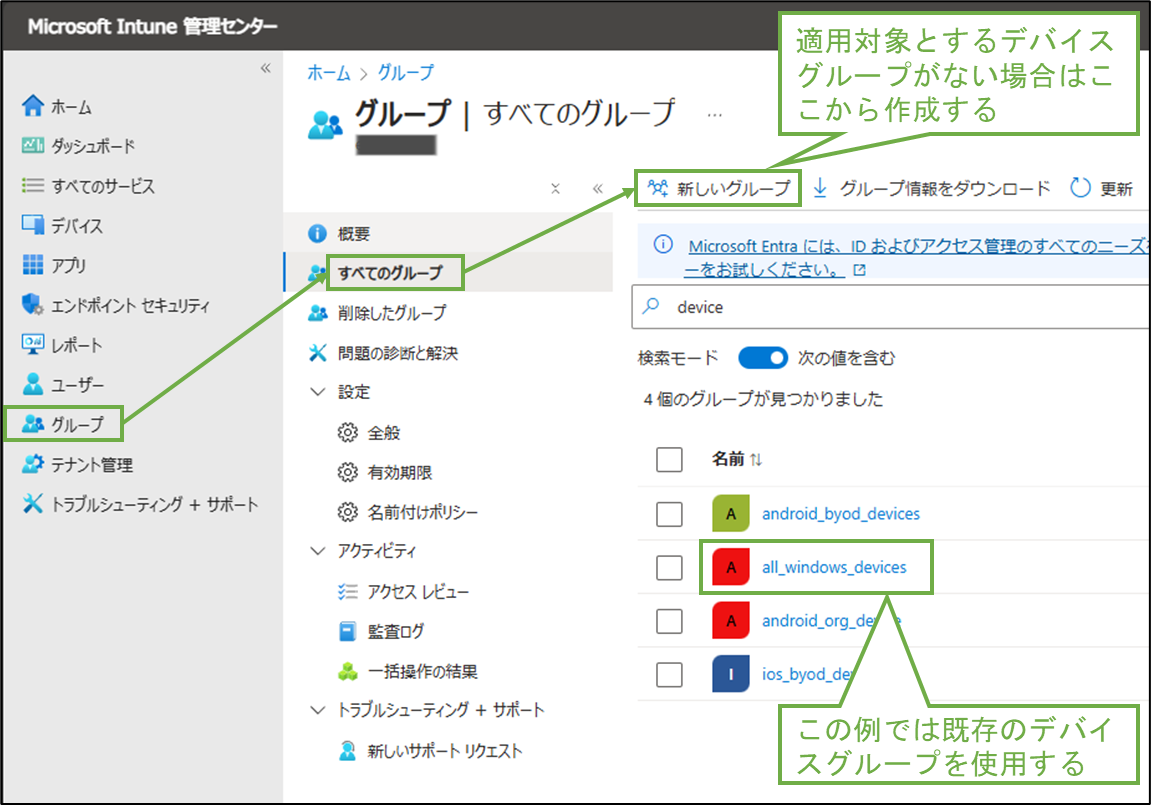Image resolution: width=1151 pixels, height=805 pixels.
Task: Click the search magnifier icon
Action: click(651, 306)
